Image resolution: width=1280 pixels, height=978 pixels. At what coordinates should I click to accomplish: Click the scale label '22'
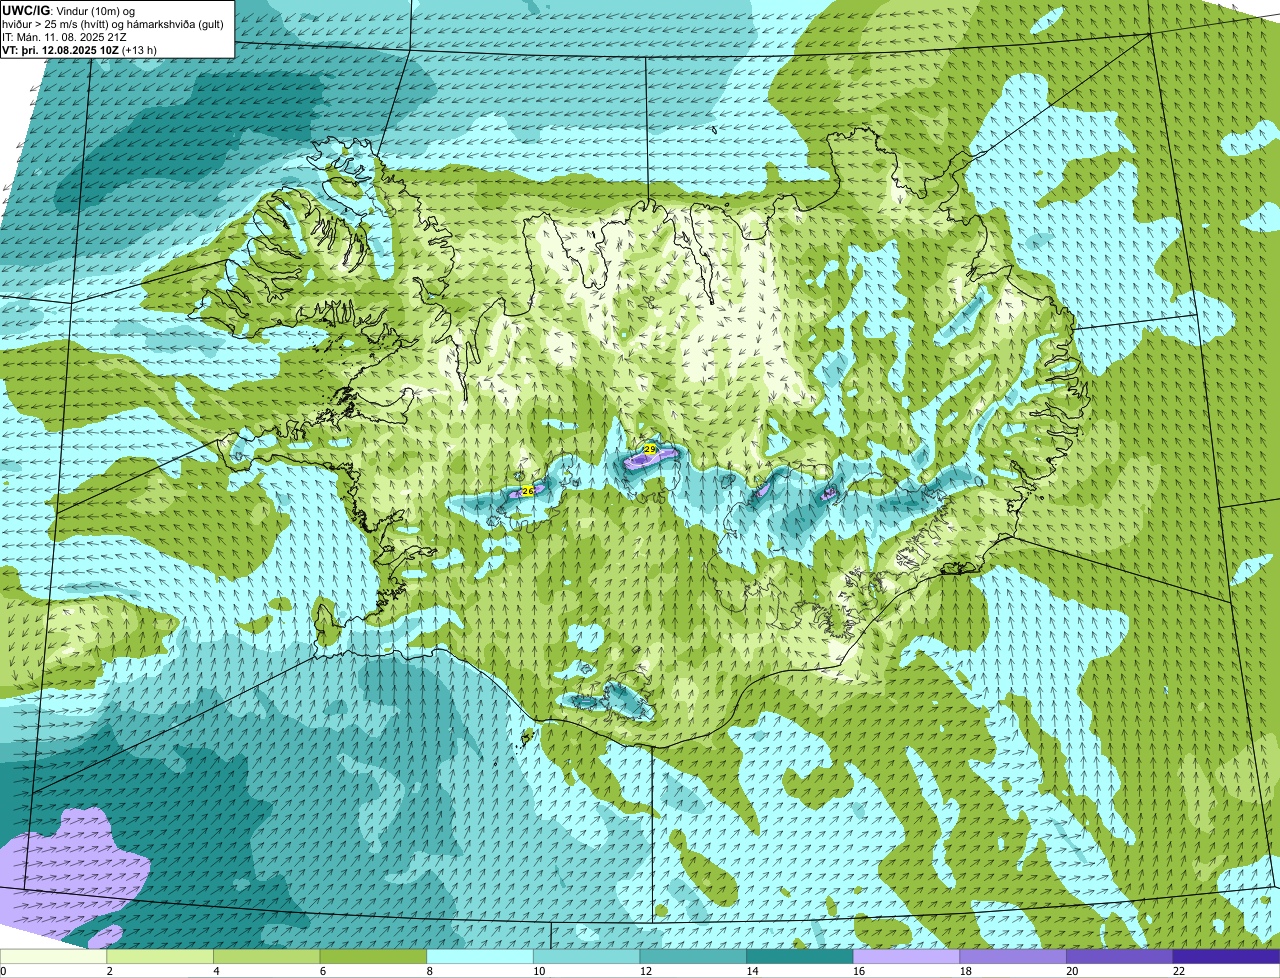coord(1178,971)
